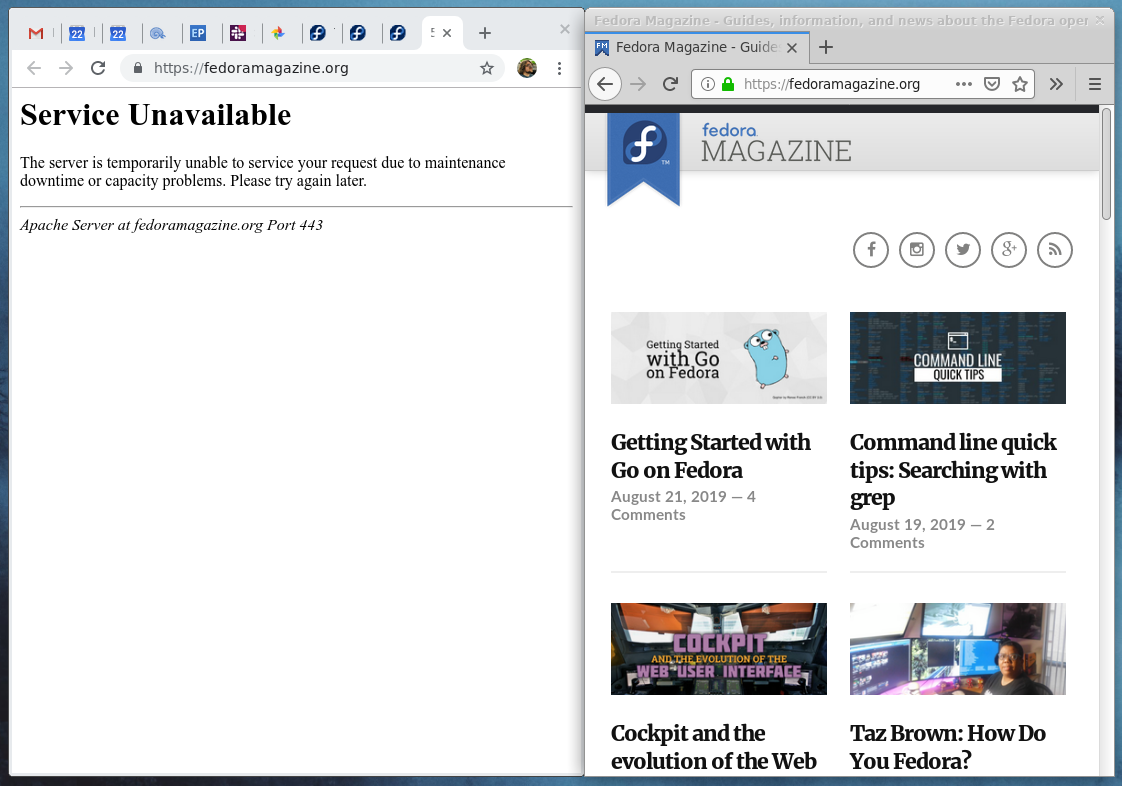Open the Taz Brown article thumbnail
This screenshot has height=786, width=1122.
pyautogui.click(x=958, y=649)
